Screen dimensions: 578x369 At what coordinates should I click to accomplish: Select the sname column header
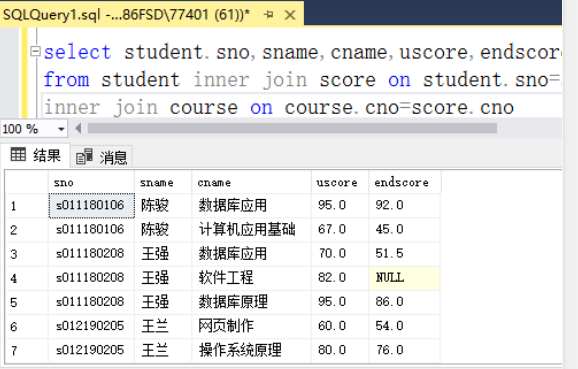(x=163, y=182)
